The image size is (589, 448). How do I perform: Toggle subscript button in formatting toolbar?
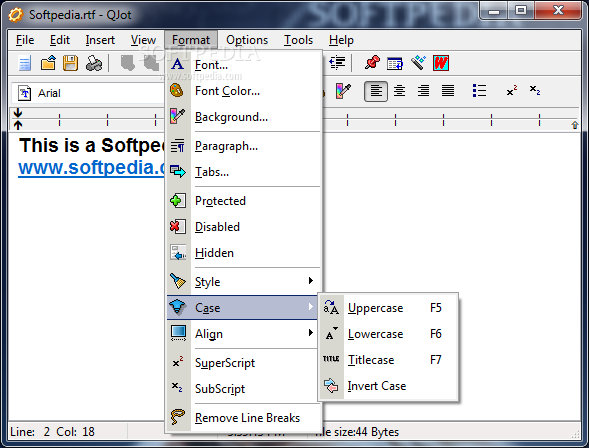535,91
